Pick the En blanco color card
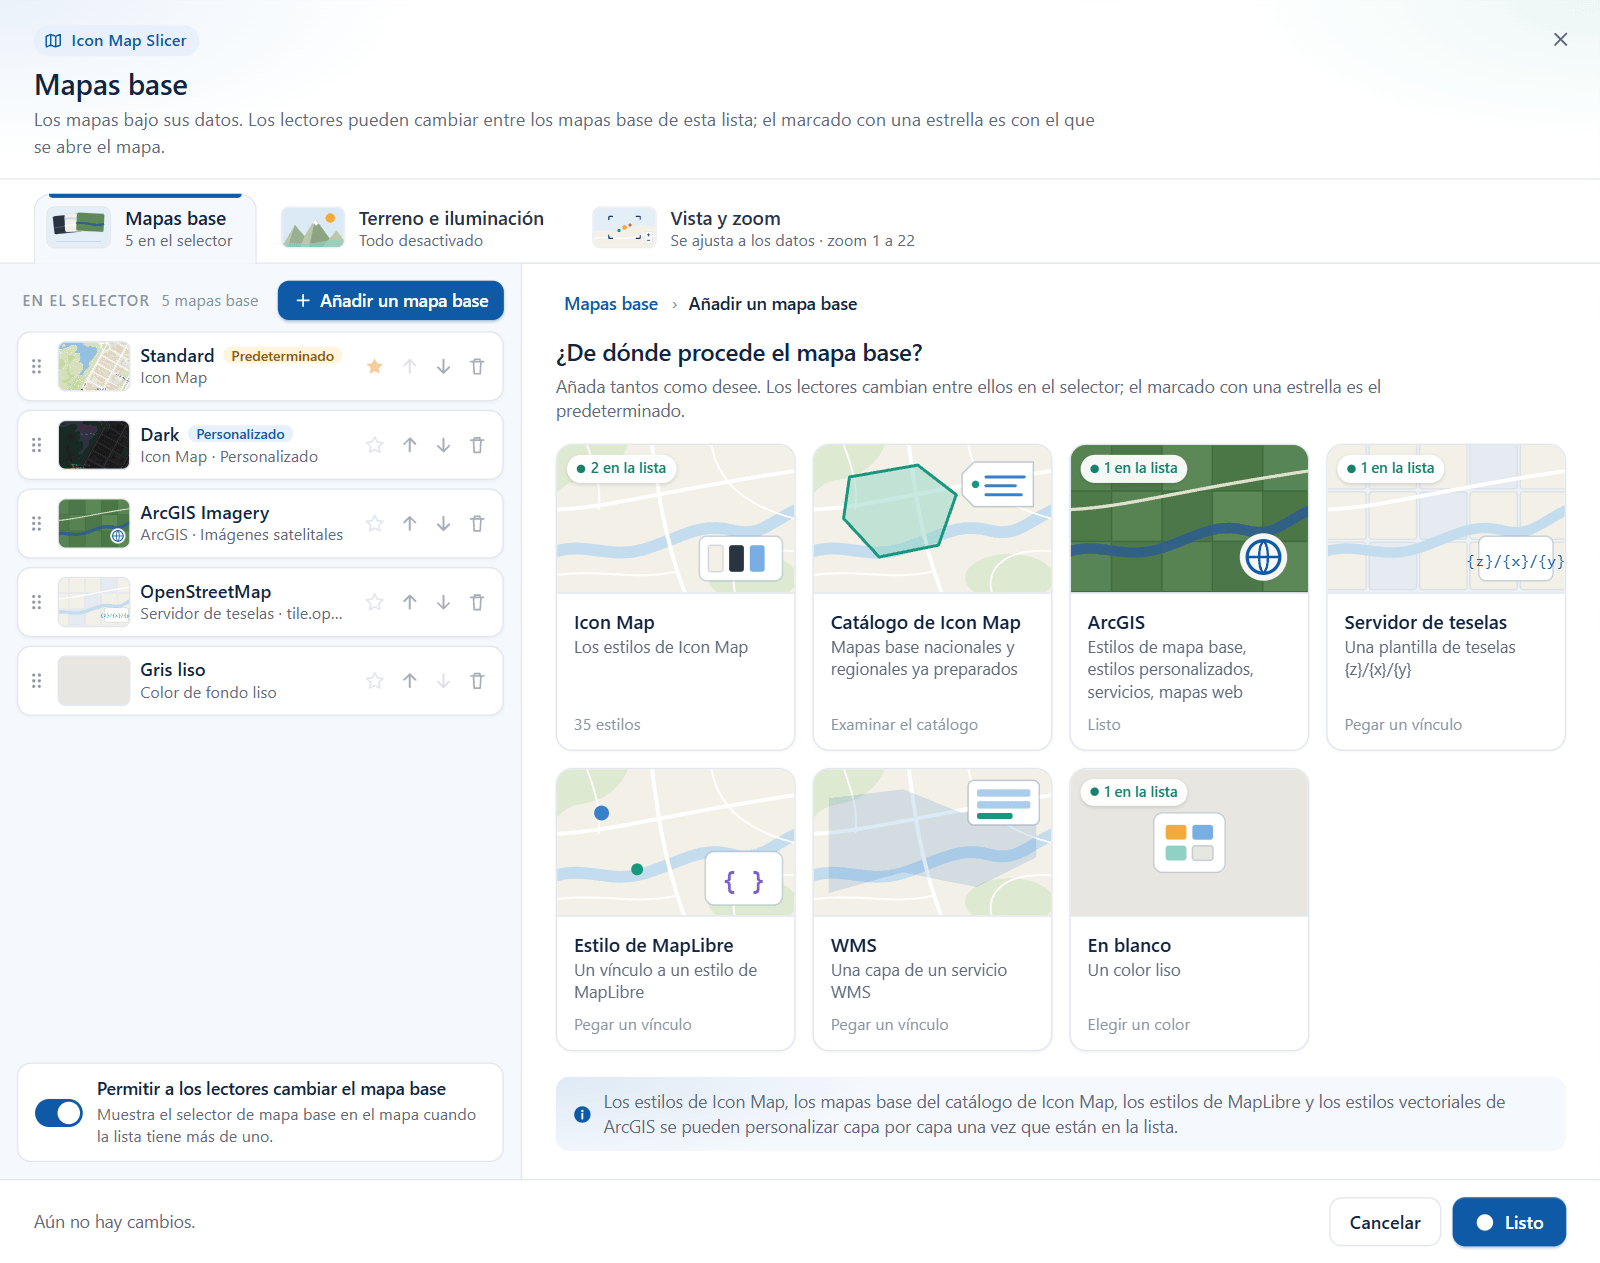 click(1189, 909)
